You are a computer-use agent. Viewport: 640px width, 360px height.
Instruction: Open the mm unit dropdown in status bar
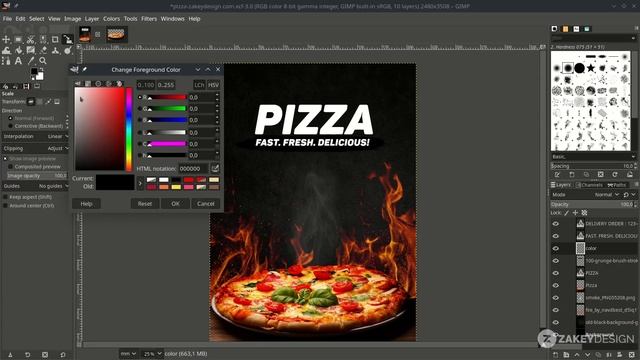[128, 353]
